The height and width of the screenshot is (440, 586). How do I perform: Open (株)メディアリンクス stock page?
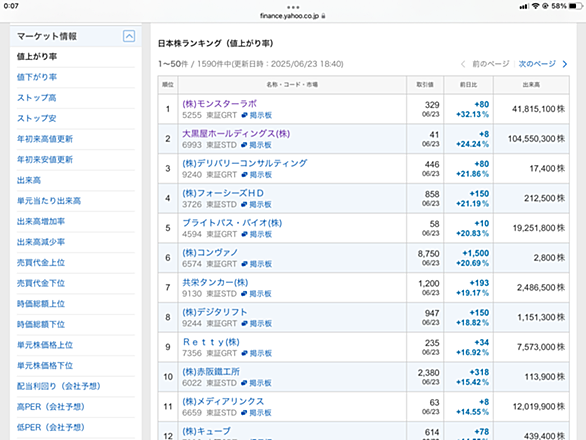pyautogui.click(x=223, y=401)
